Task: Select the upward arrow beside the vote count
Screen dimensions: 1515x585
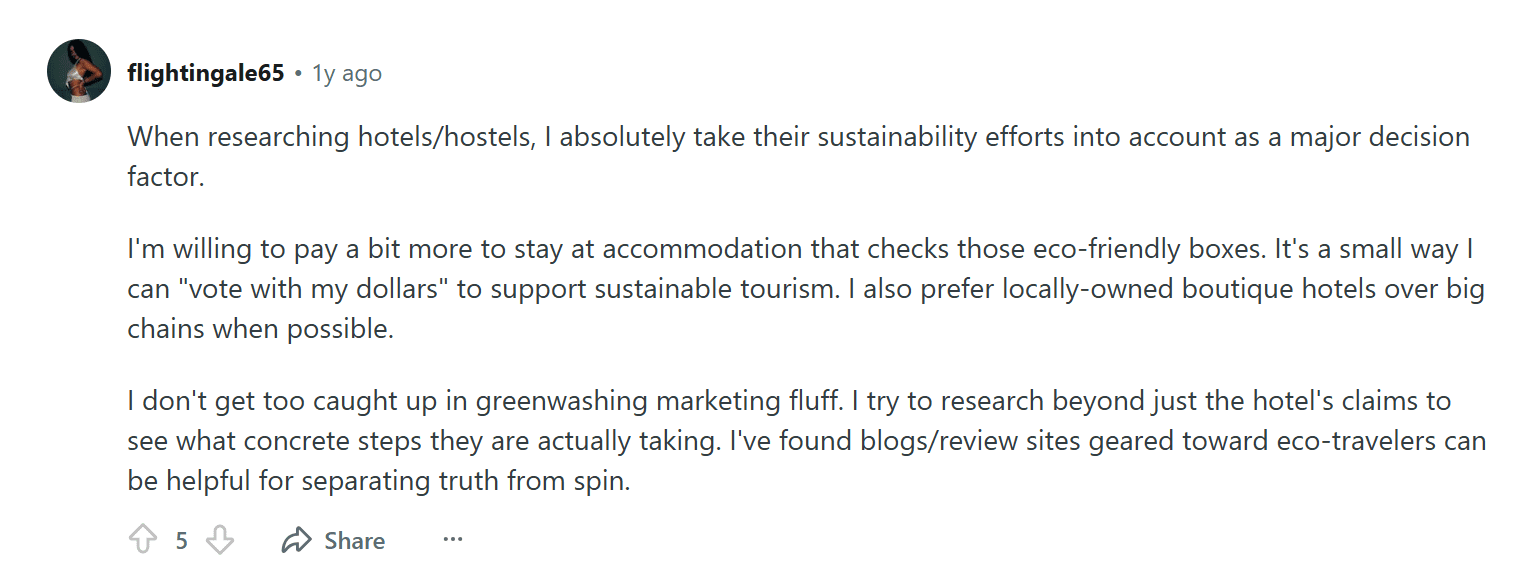Action: 141,539
